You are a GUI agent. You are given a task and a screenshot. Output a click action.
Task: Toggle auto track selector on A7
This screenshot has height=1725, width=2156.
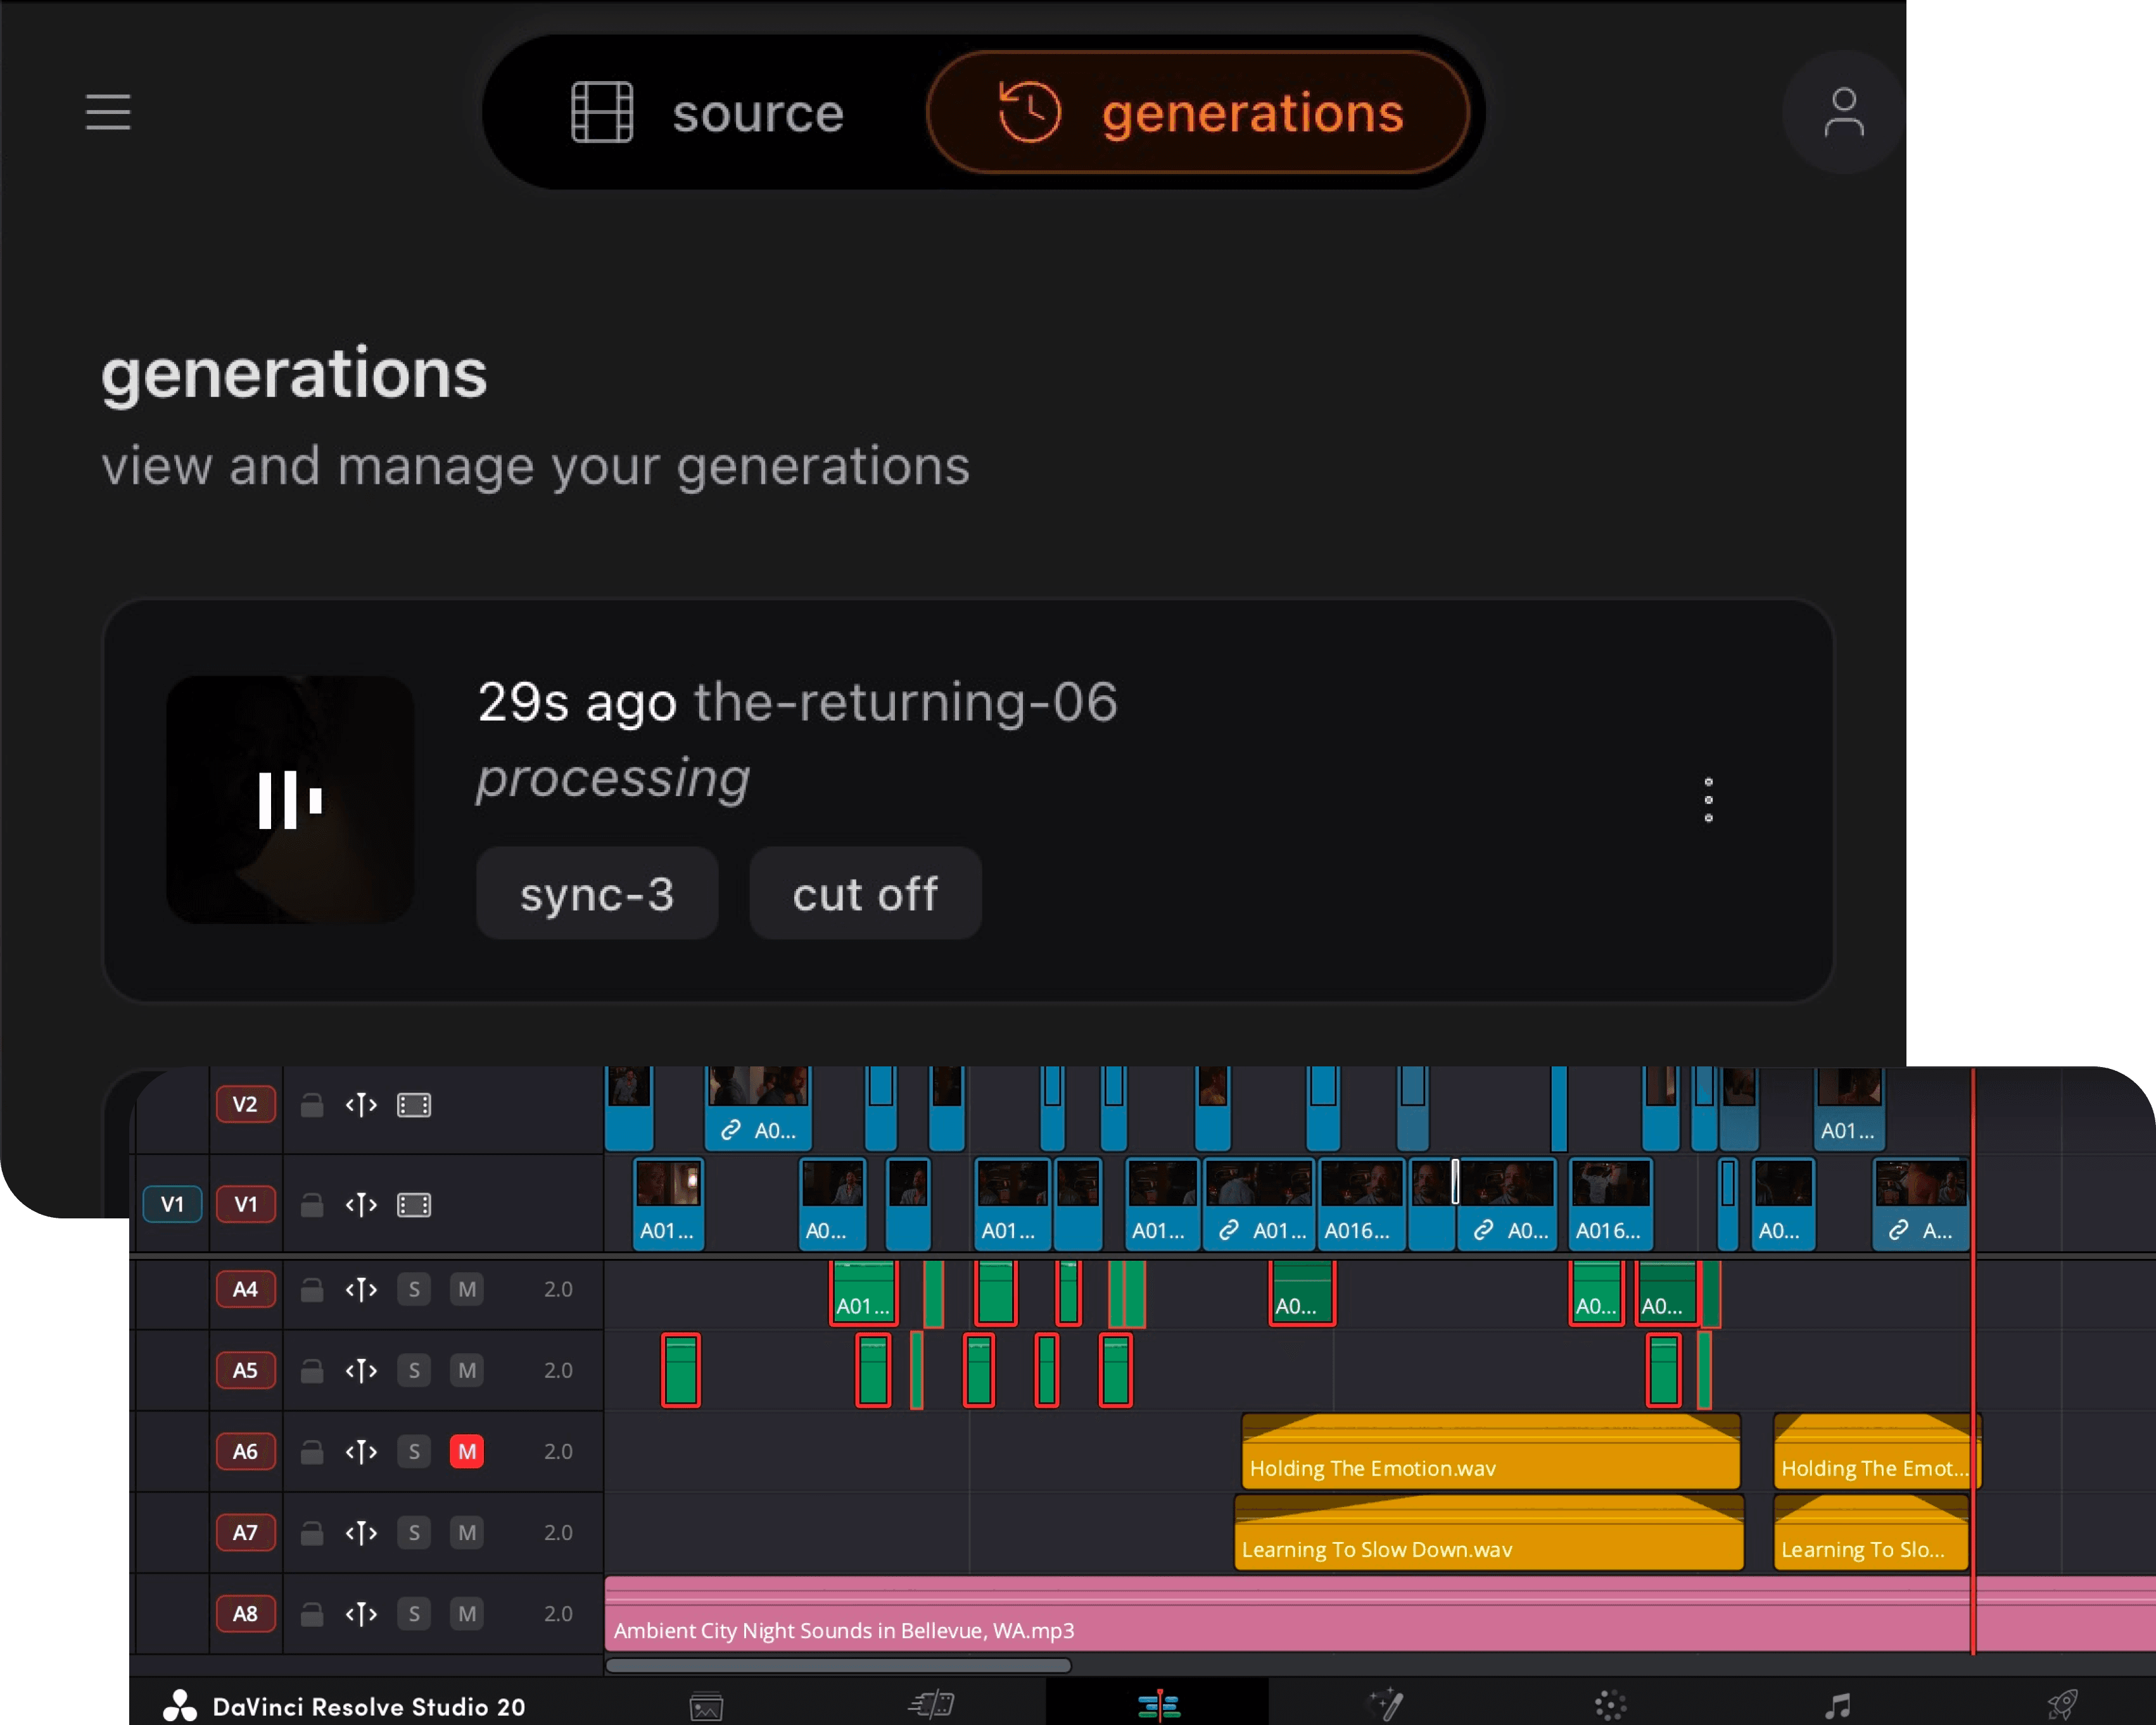pos(361,1533)
